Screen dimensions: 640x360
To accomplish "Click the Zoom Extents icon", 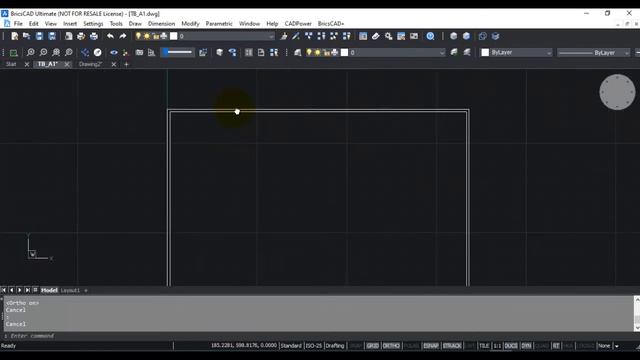I will point(56,52).
